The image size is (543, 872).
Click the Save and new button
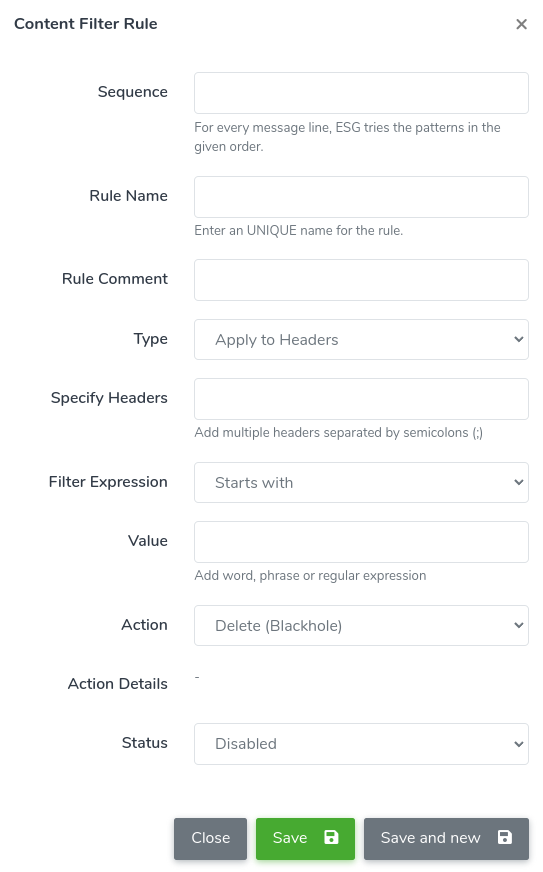point(446,838)
